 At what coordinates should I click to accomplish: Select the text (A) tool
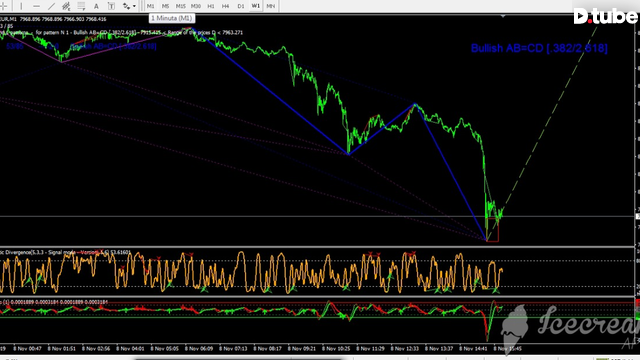(96, 6)
